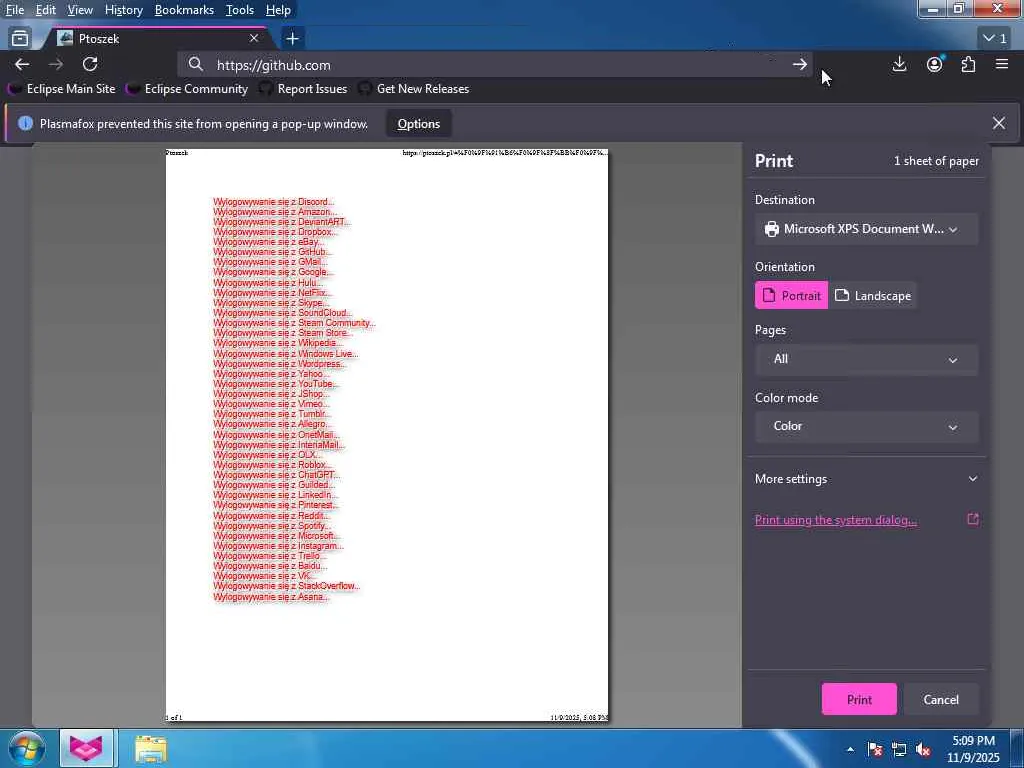Screen dimensions: 1024x768
Task: Click the info icon in notification bar
Action: pos(25,123)
